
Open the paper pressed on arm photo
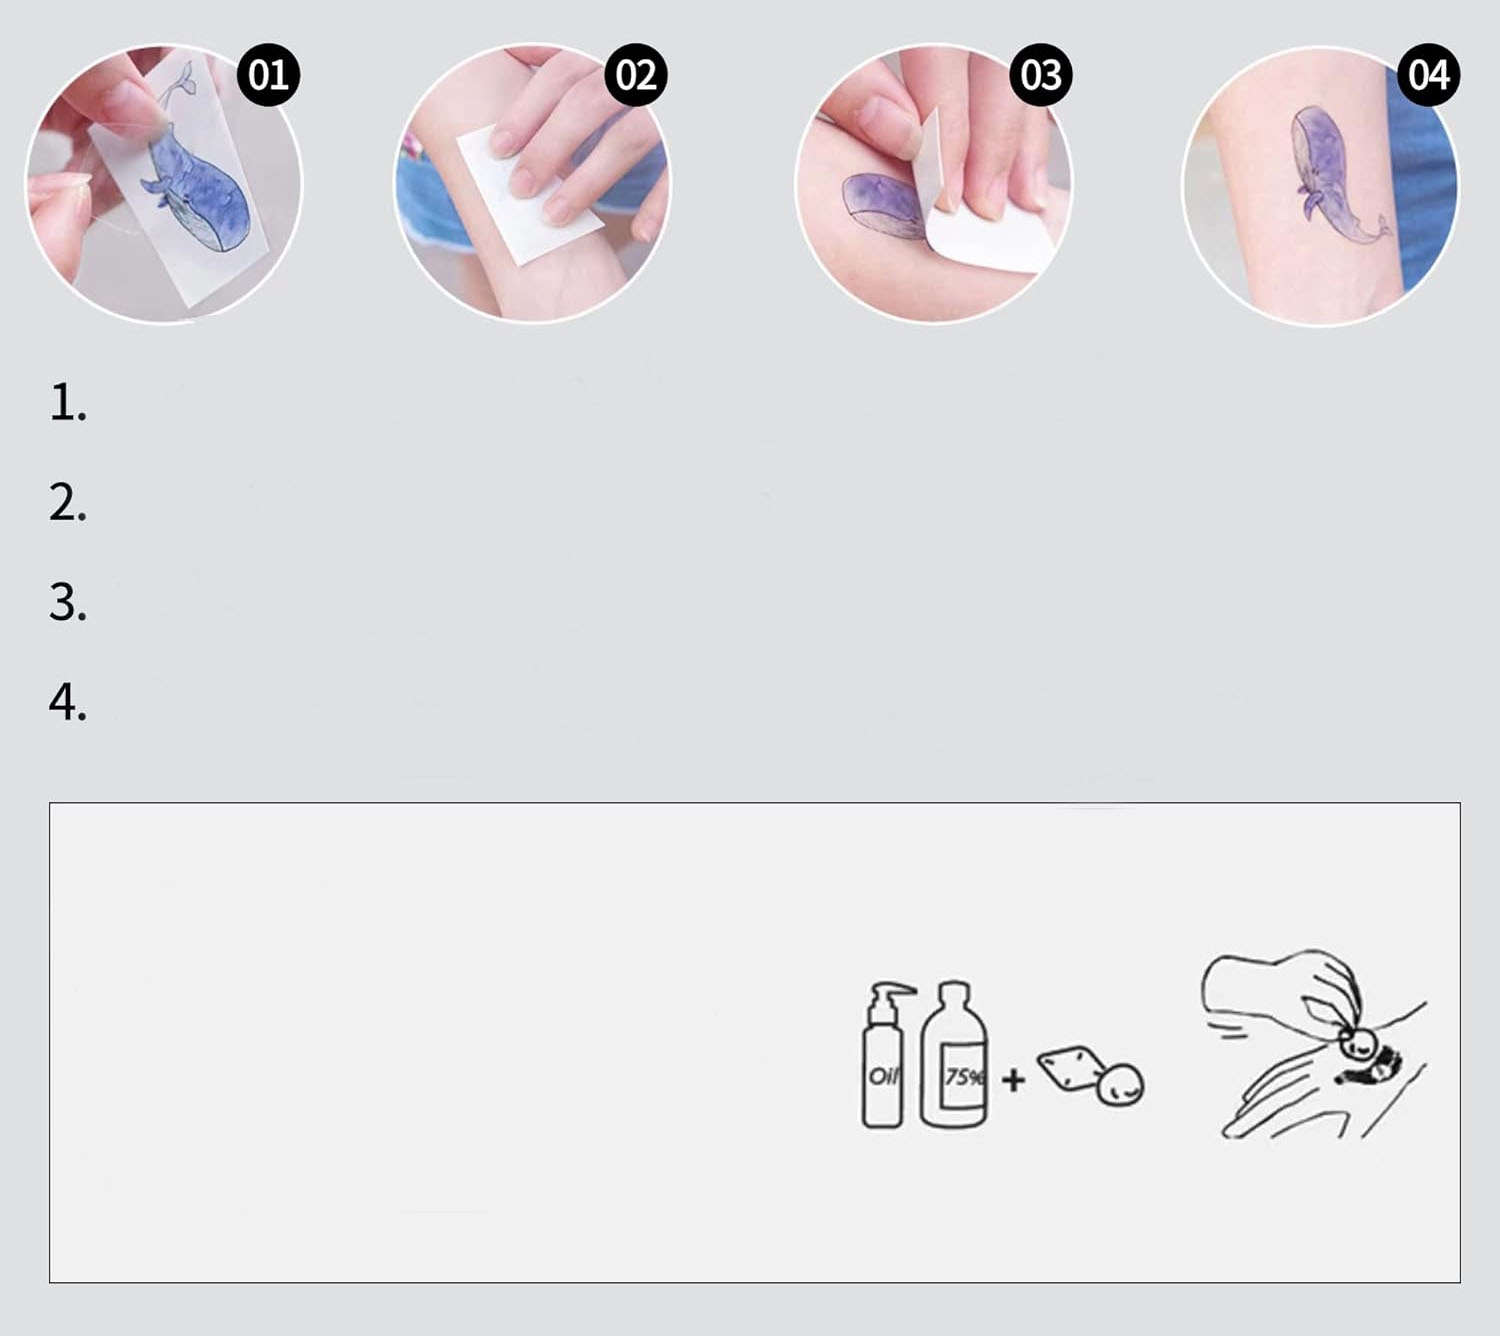click(x=532, y=184)
